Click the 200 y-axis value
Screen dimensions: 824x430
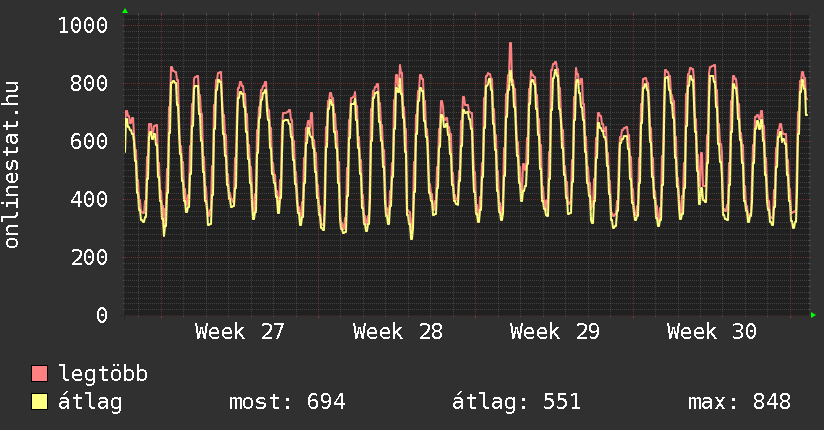89,257
